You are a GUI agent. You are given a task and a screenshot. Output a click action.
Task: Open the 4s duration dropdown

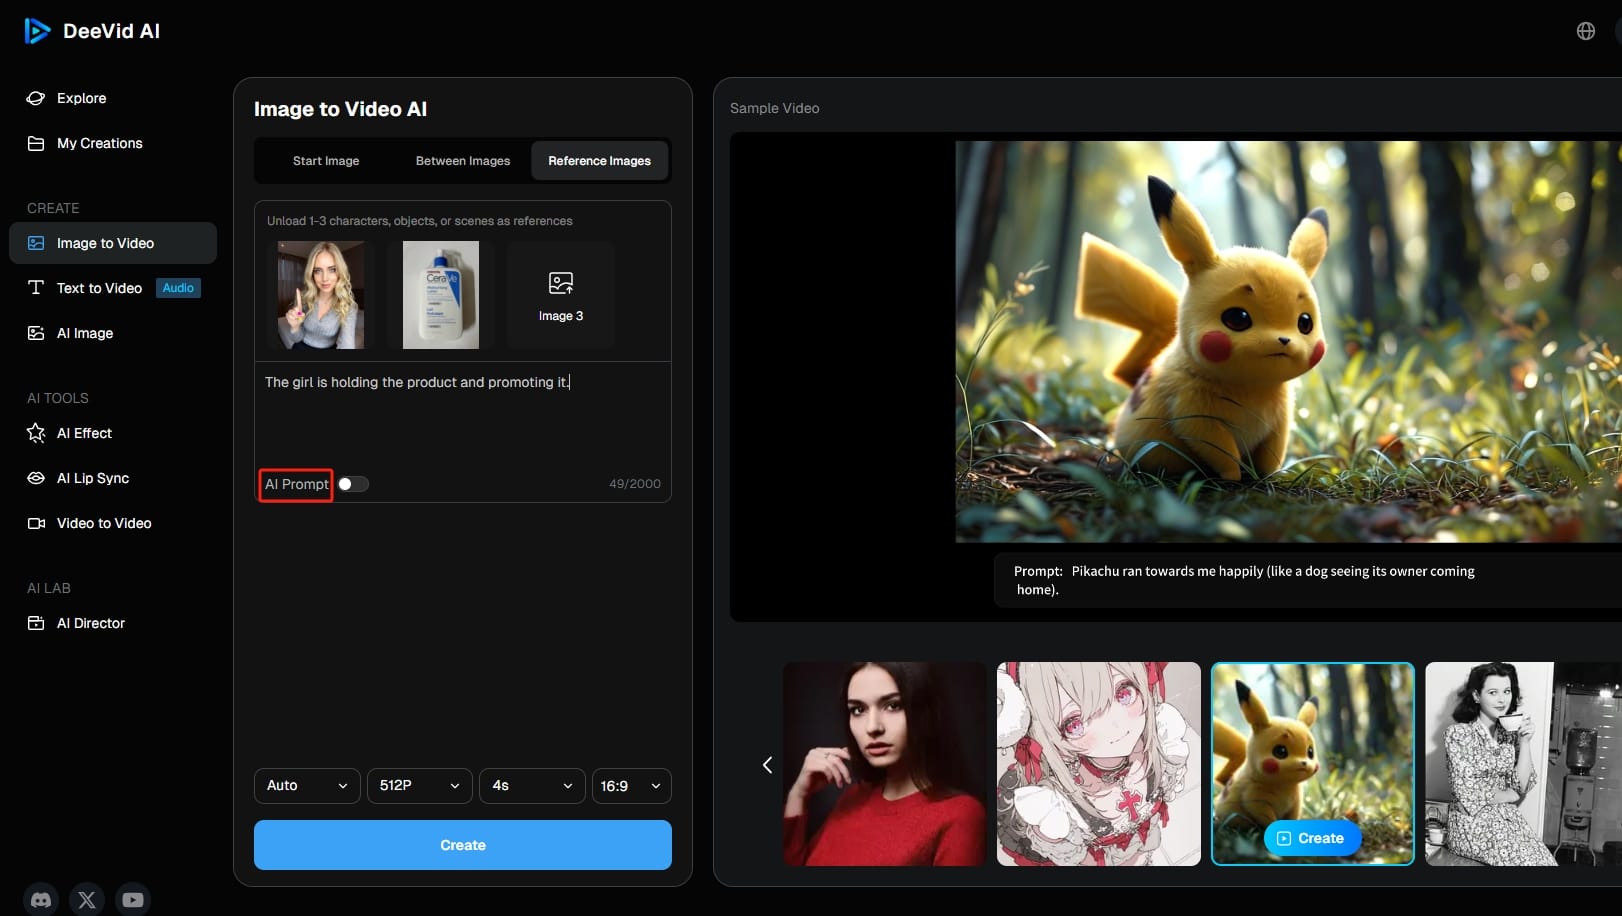[x=532, y=786]
